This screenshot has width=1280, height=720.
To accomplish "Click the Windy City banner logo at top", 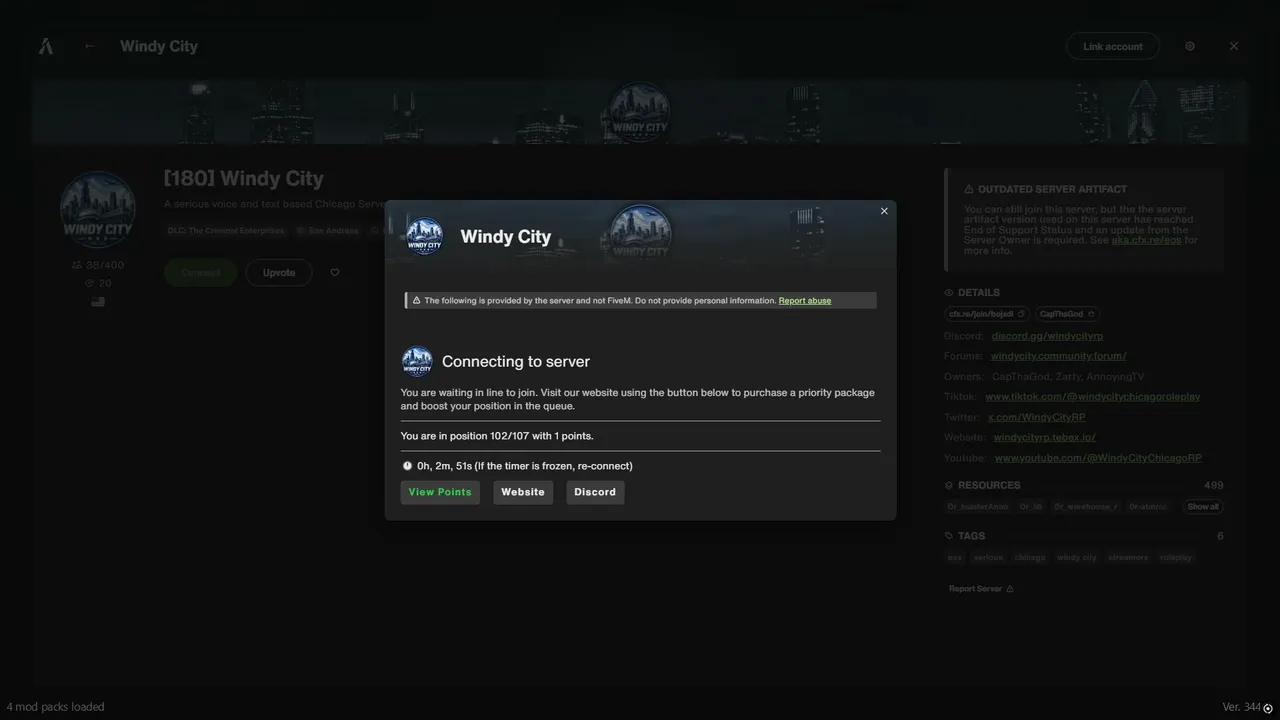I will coord(640,112).
